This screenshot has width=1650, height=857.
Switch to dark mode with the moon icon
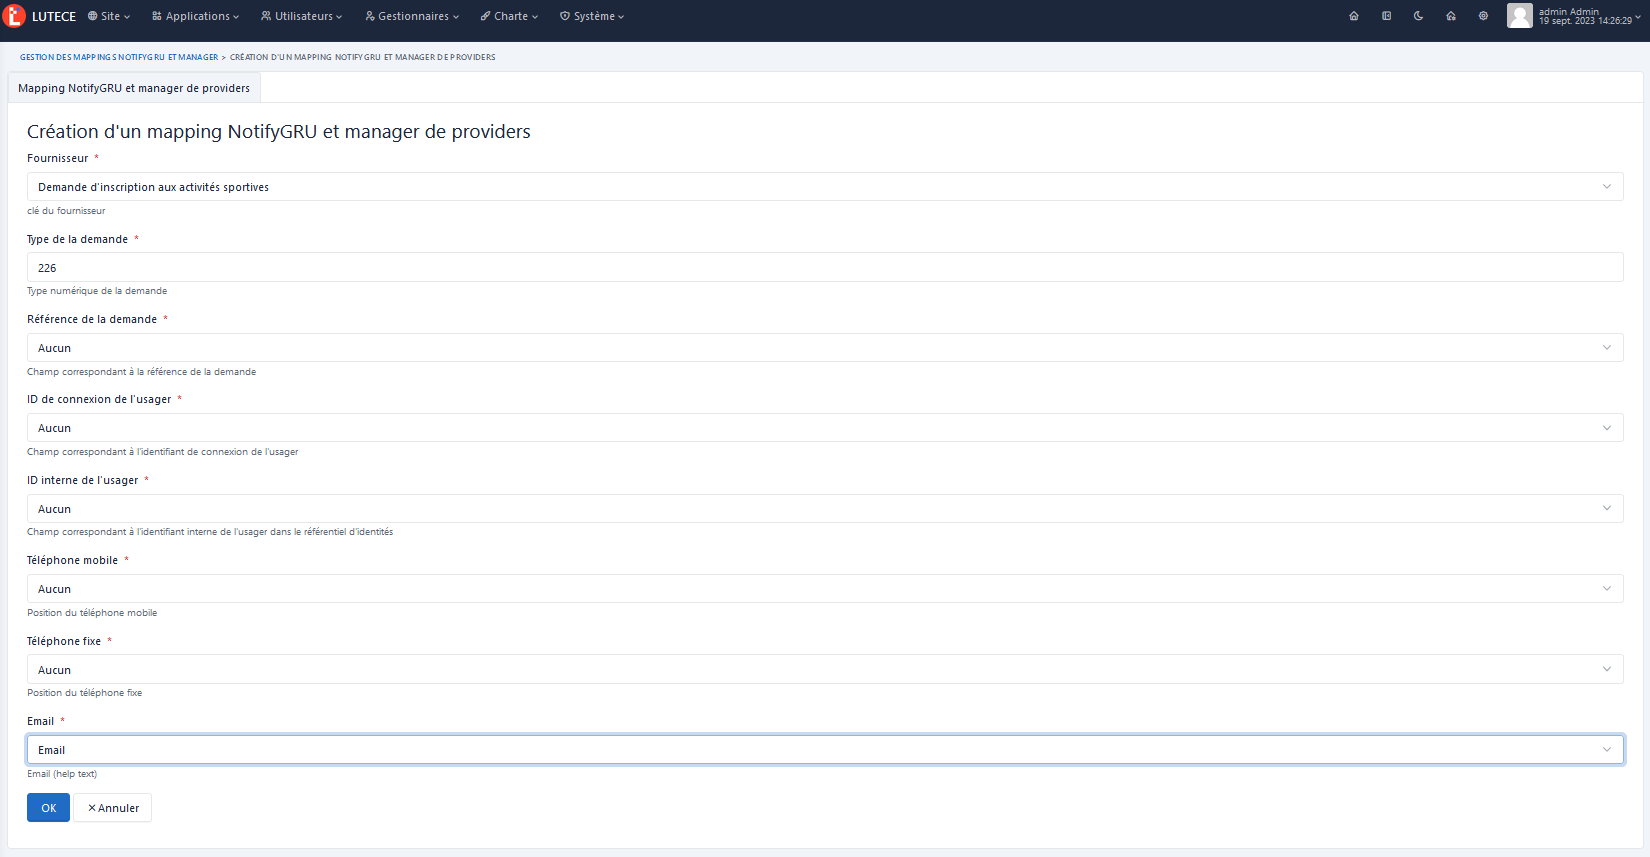tap(1418, 16)
